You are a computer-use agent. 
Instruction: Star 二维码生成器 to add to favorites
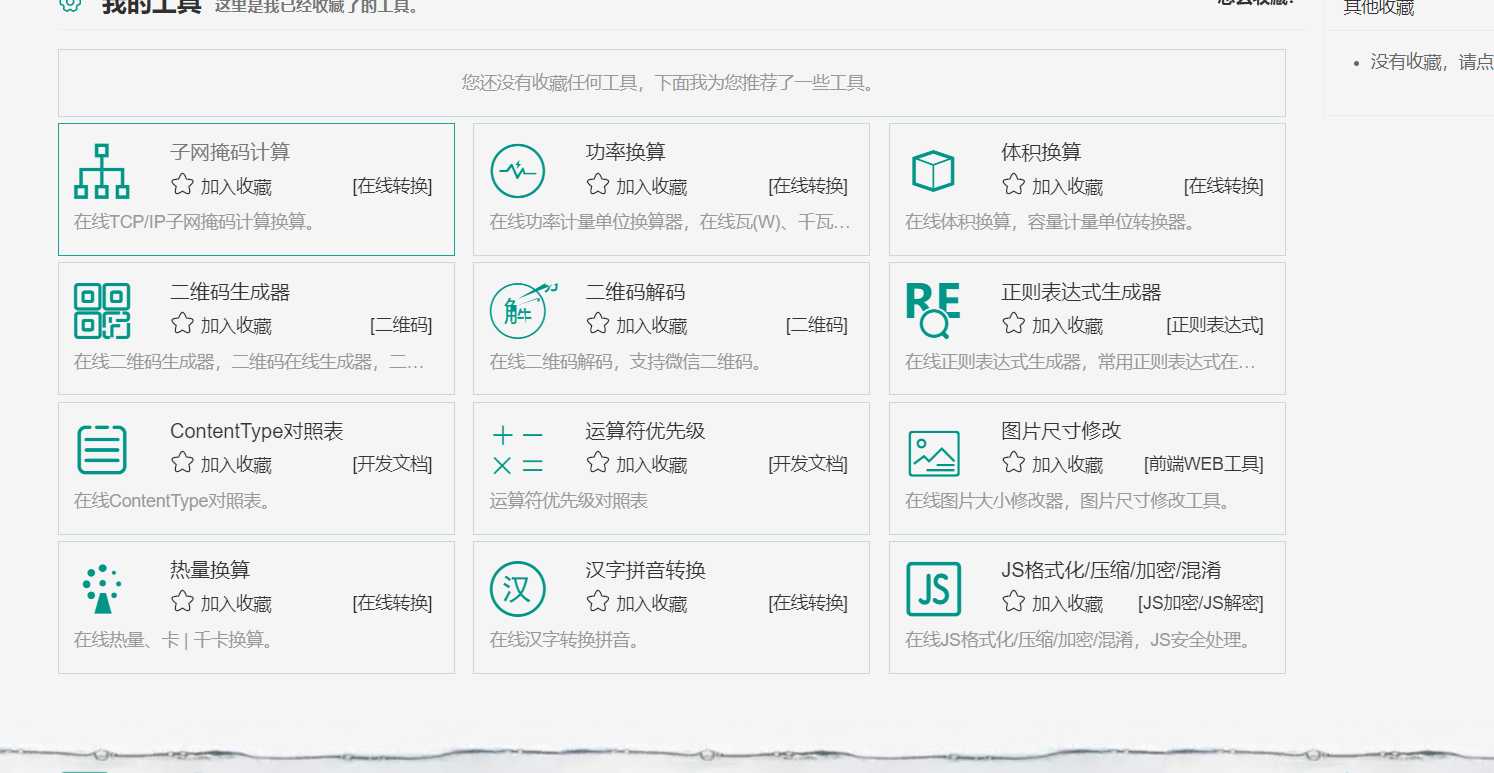pyautogui.click(x=182, y=323)
